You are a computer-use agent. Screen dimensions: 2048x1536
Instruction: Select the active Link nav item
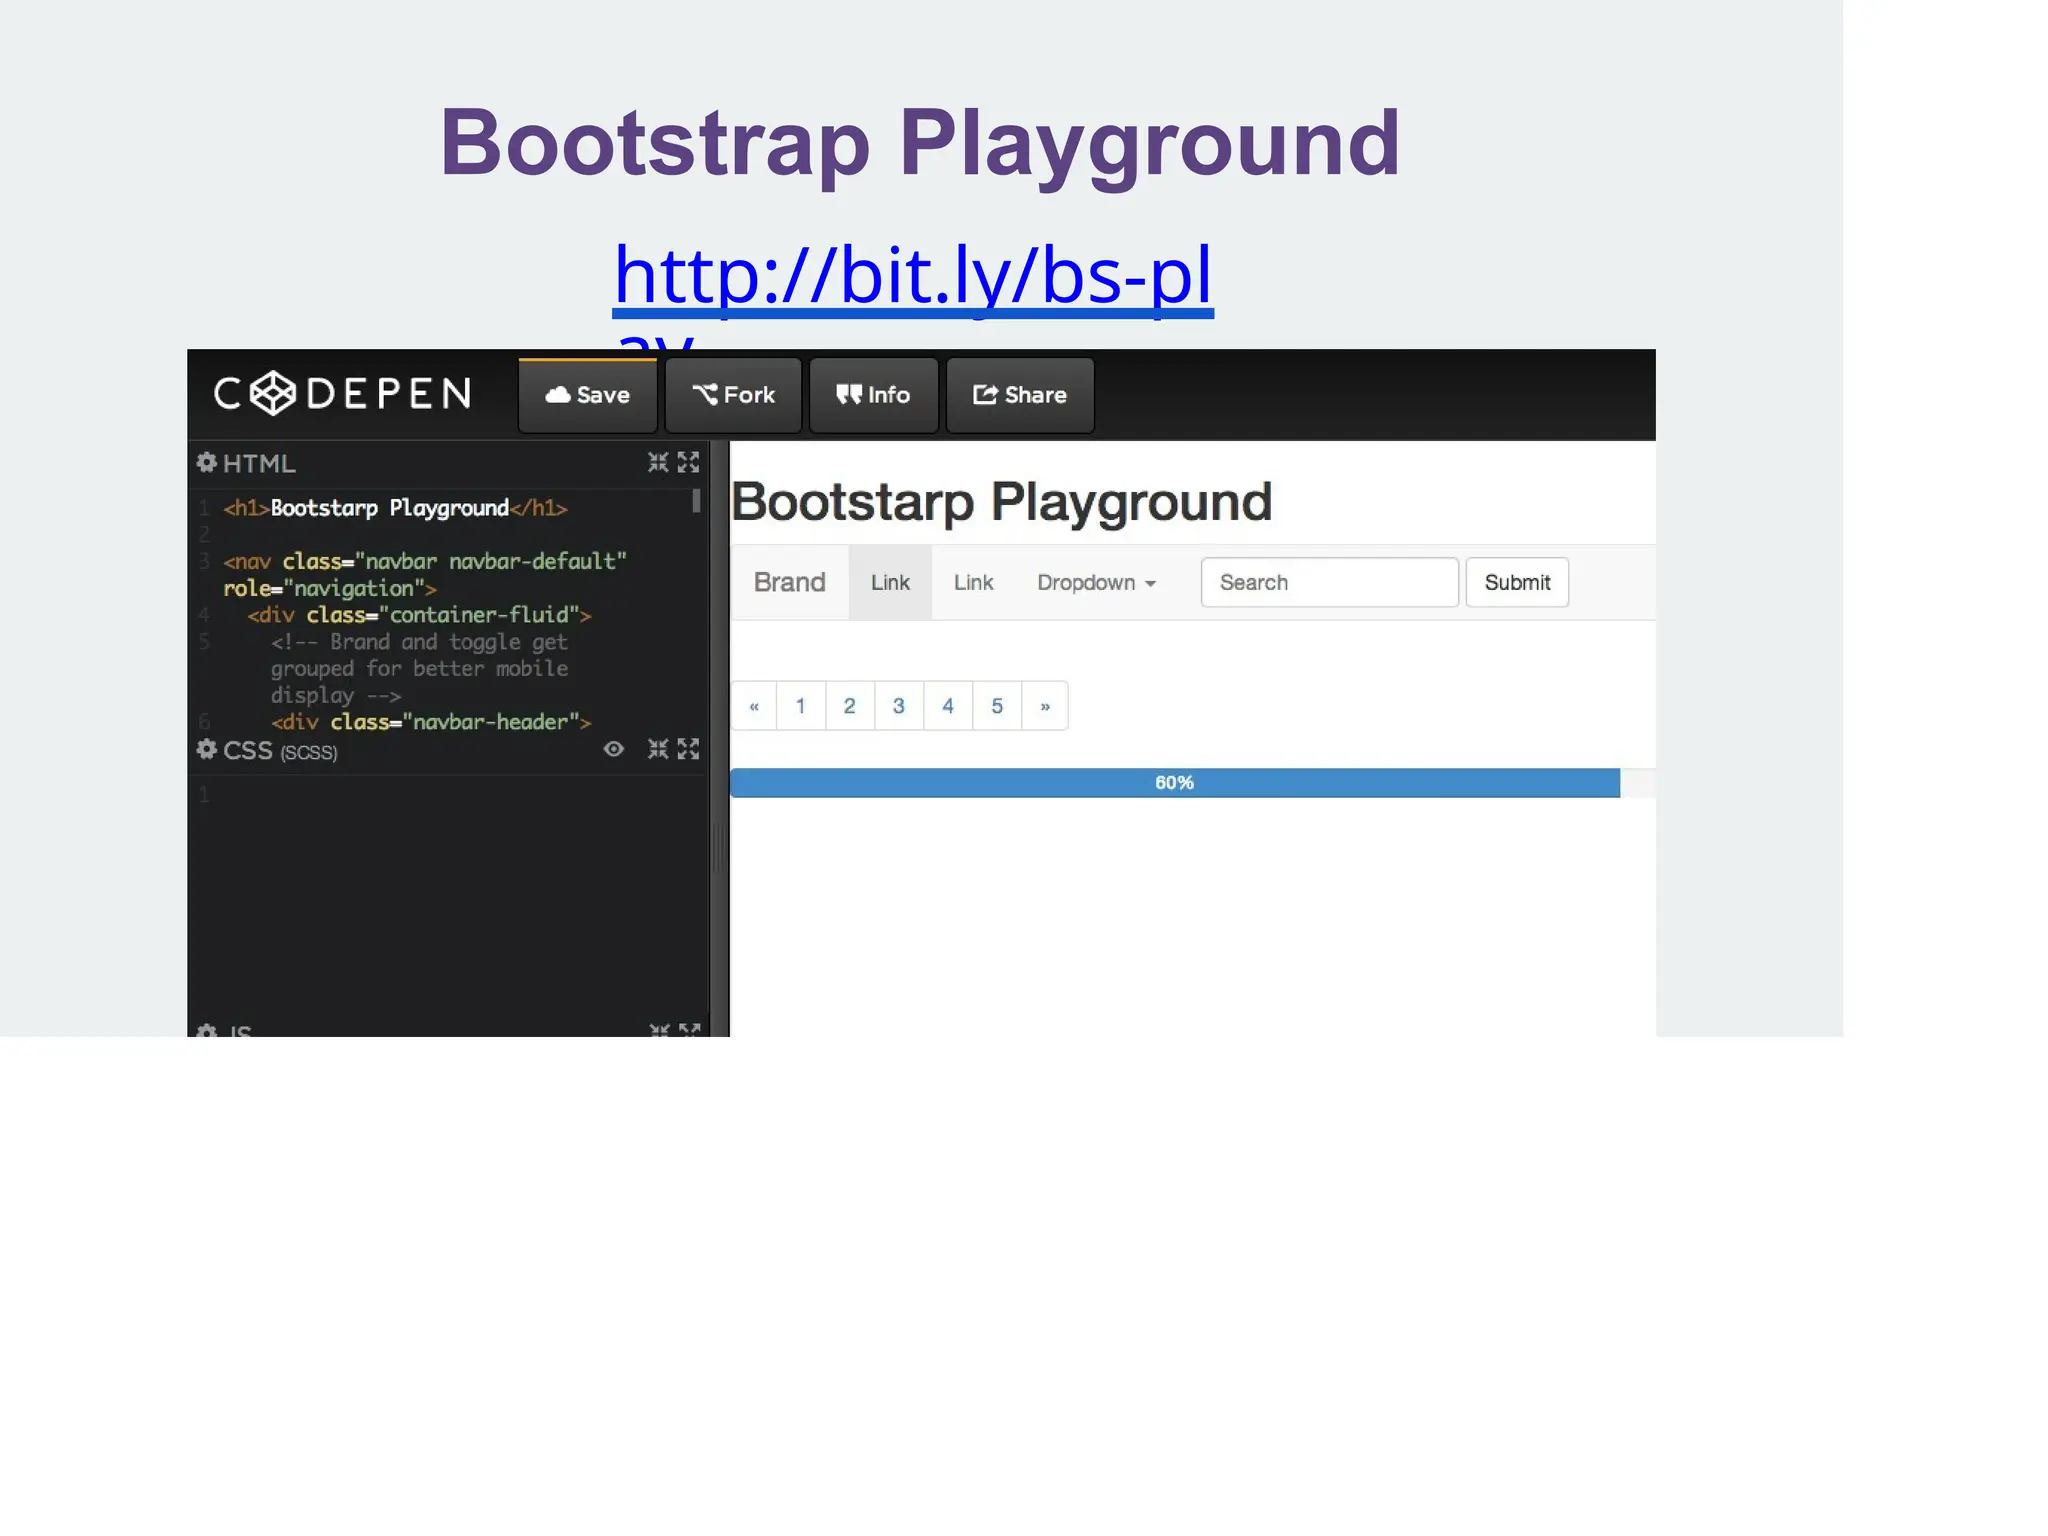click(x=890, y=582)
